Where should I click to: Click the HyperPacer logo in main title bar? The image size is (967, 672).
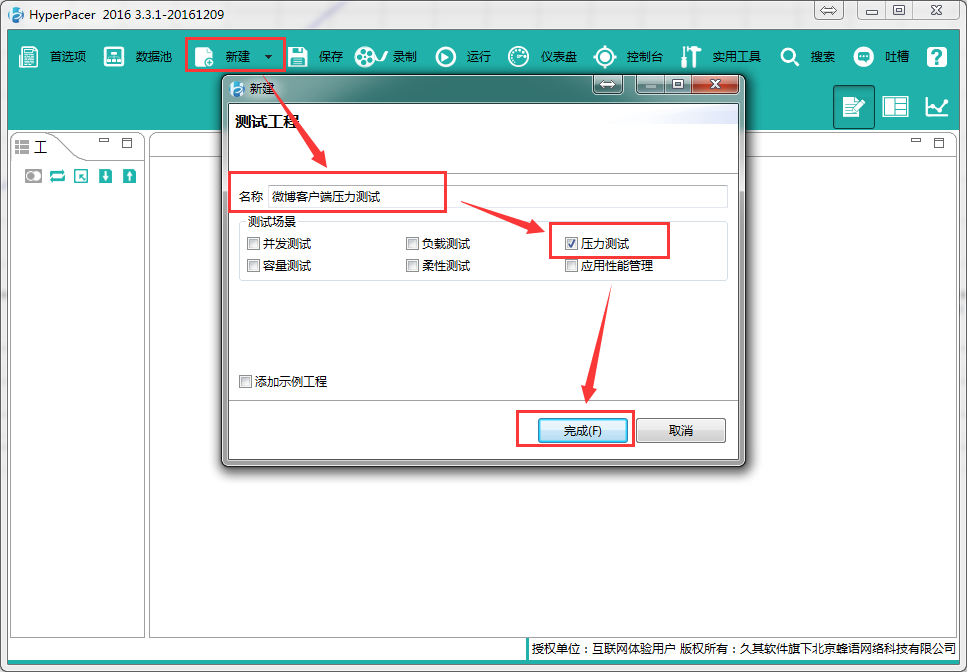click(x=15, y=14)
